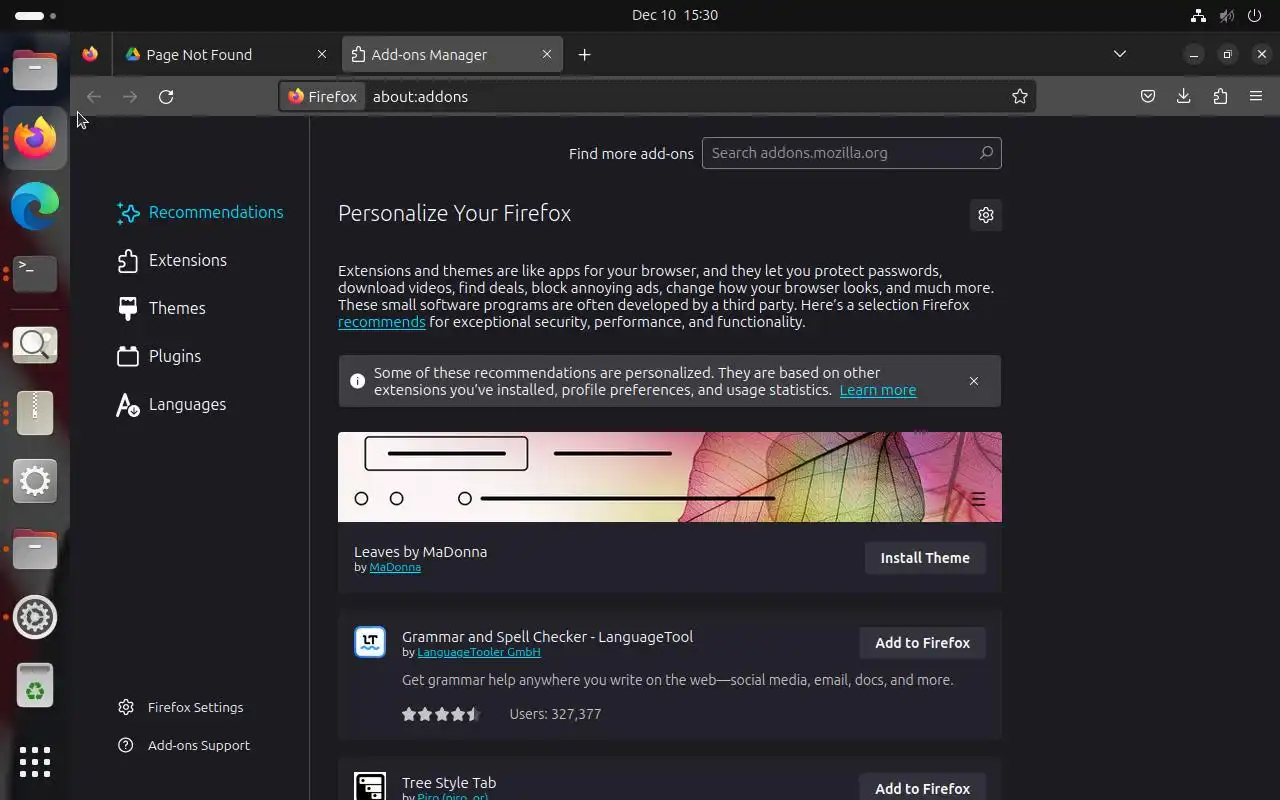Open the Pocket save icon
This screenshot has height=800, width=1280.
tap(1148, 96)
